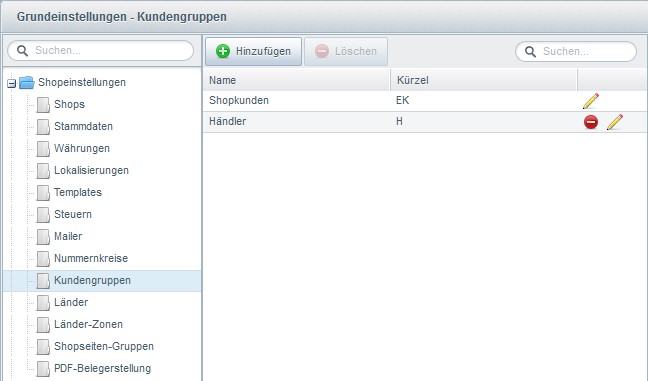
Task: Focus the table Suchen field
Action: pos(576,51)
